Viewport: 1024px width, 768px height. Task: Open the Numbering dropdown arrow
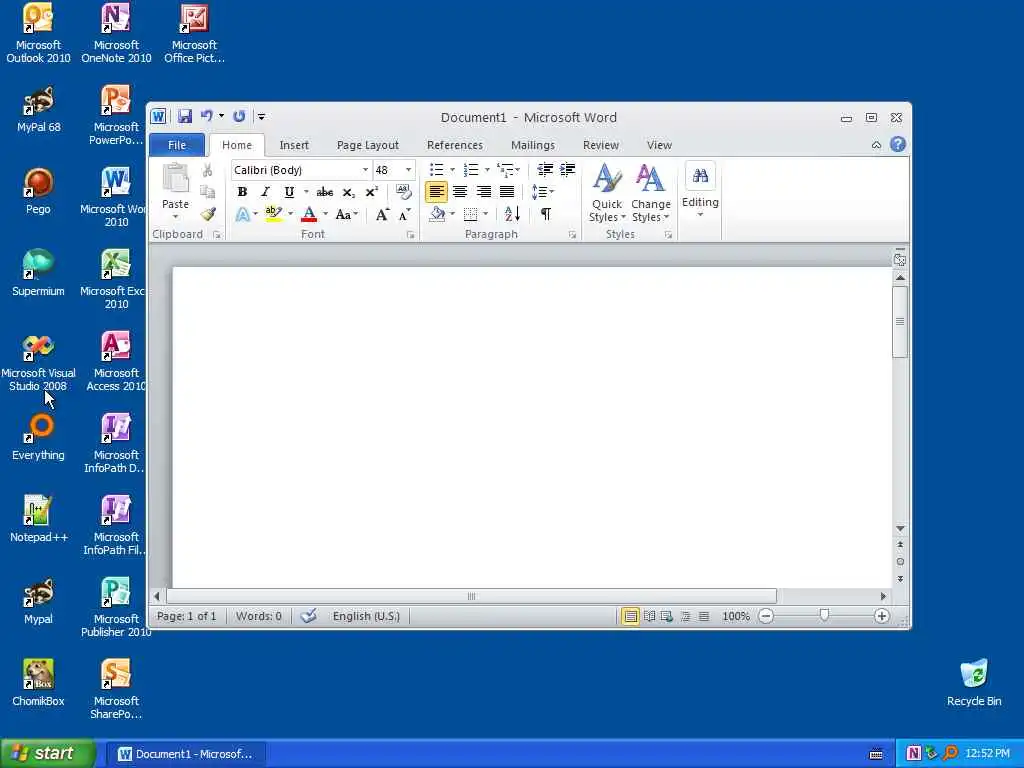[487, 170]
